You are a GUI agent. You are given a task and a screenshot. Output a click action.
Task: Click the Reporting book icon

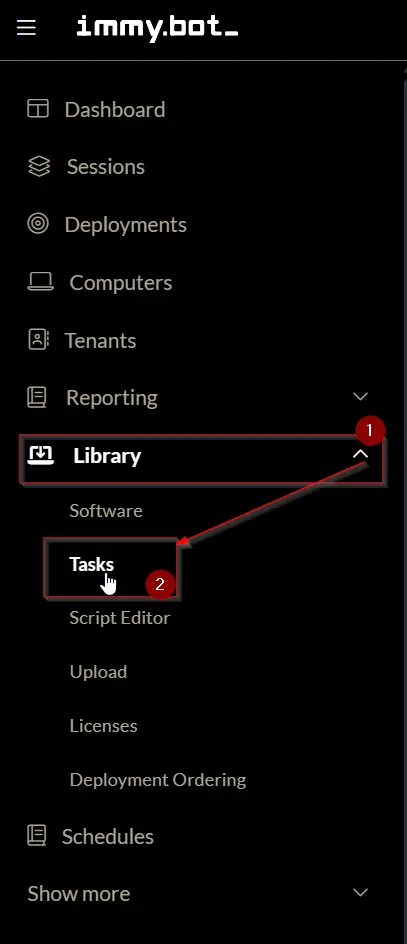pos(37,397)
